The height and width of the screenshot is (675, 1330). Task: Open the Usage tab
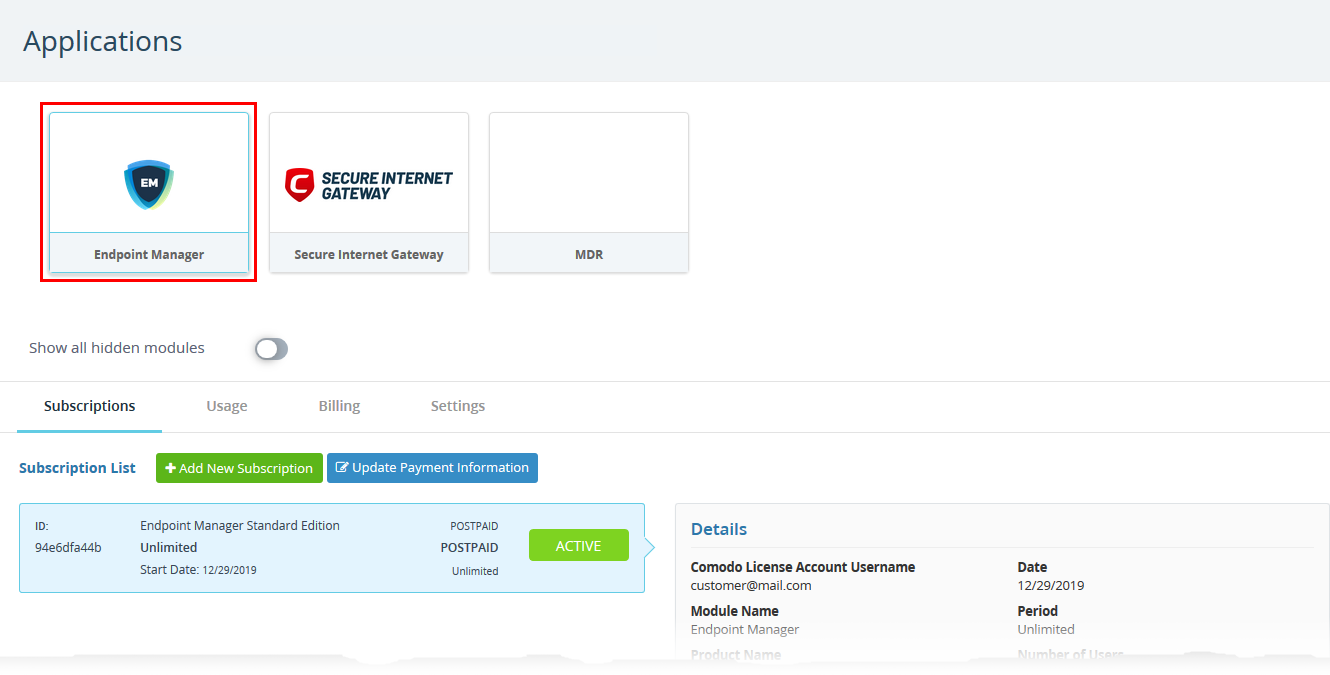227,406
